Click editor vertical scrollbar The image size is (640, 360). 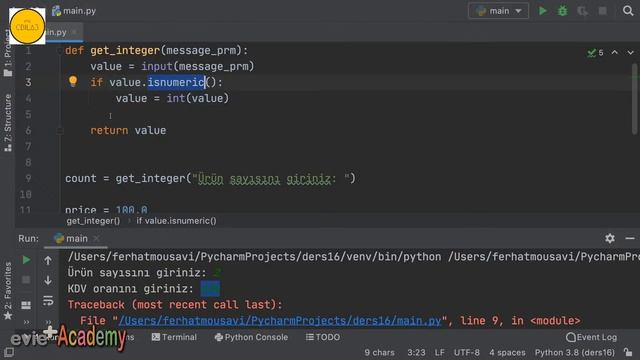point(634,99)
